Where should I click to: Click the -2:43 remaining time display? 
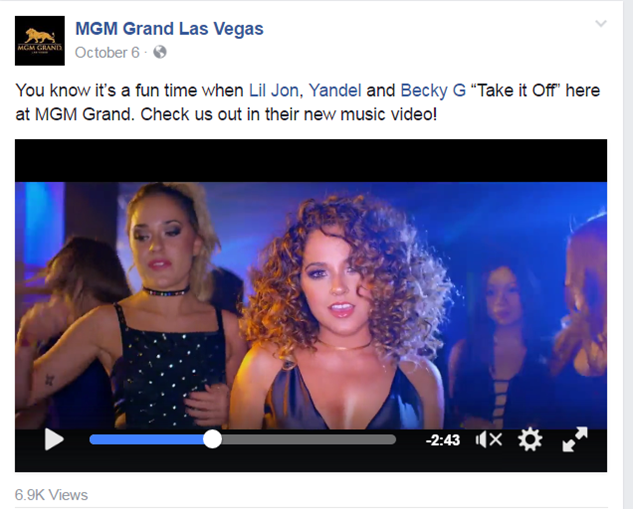pos(442,440)
